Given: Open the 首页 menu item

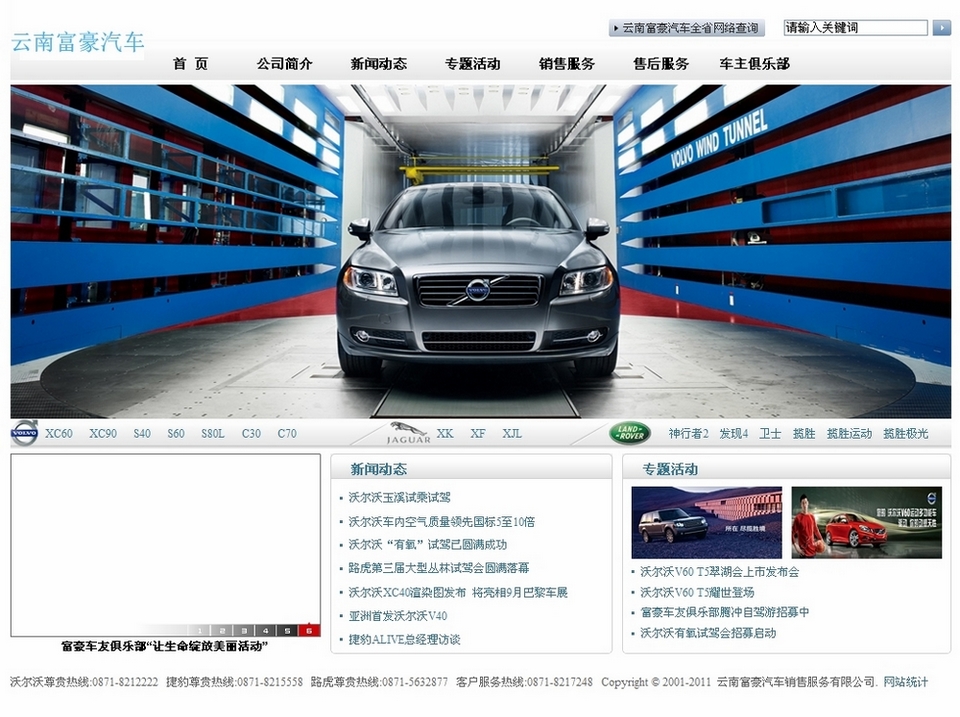Looking at the screenshot, I should click(190, 64).
